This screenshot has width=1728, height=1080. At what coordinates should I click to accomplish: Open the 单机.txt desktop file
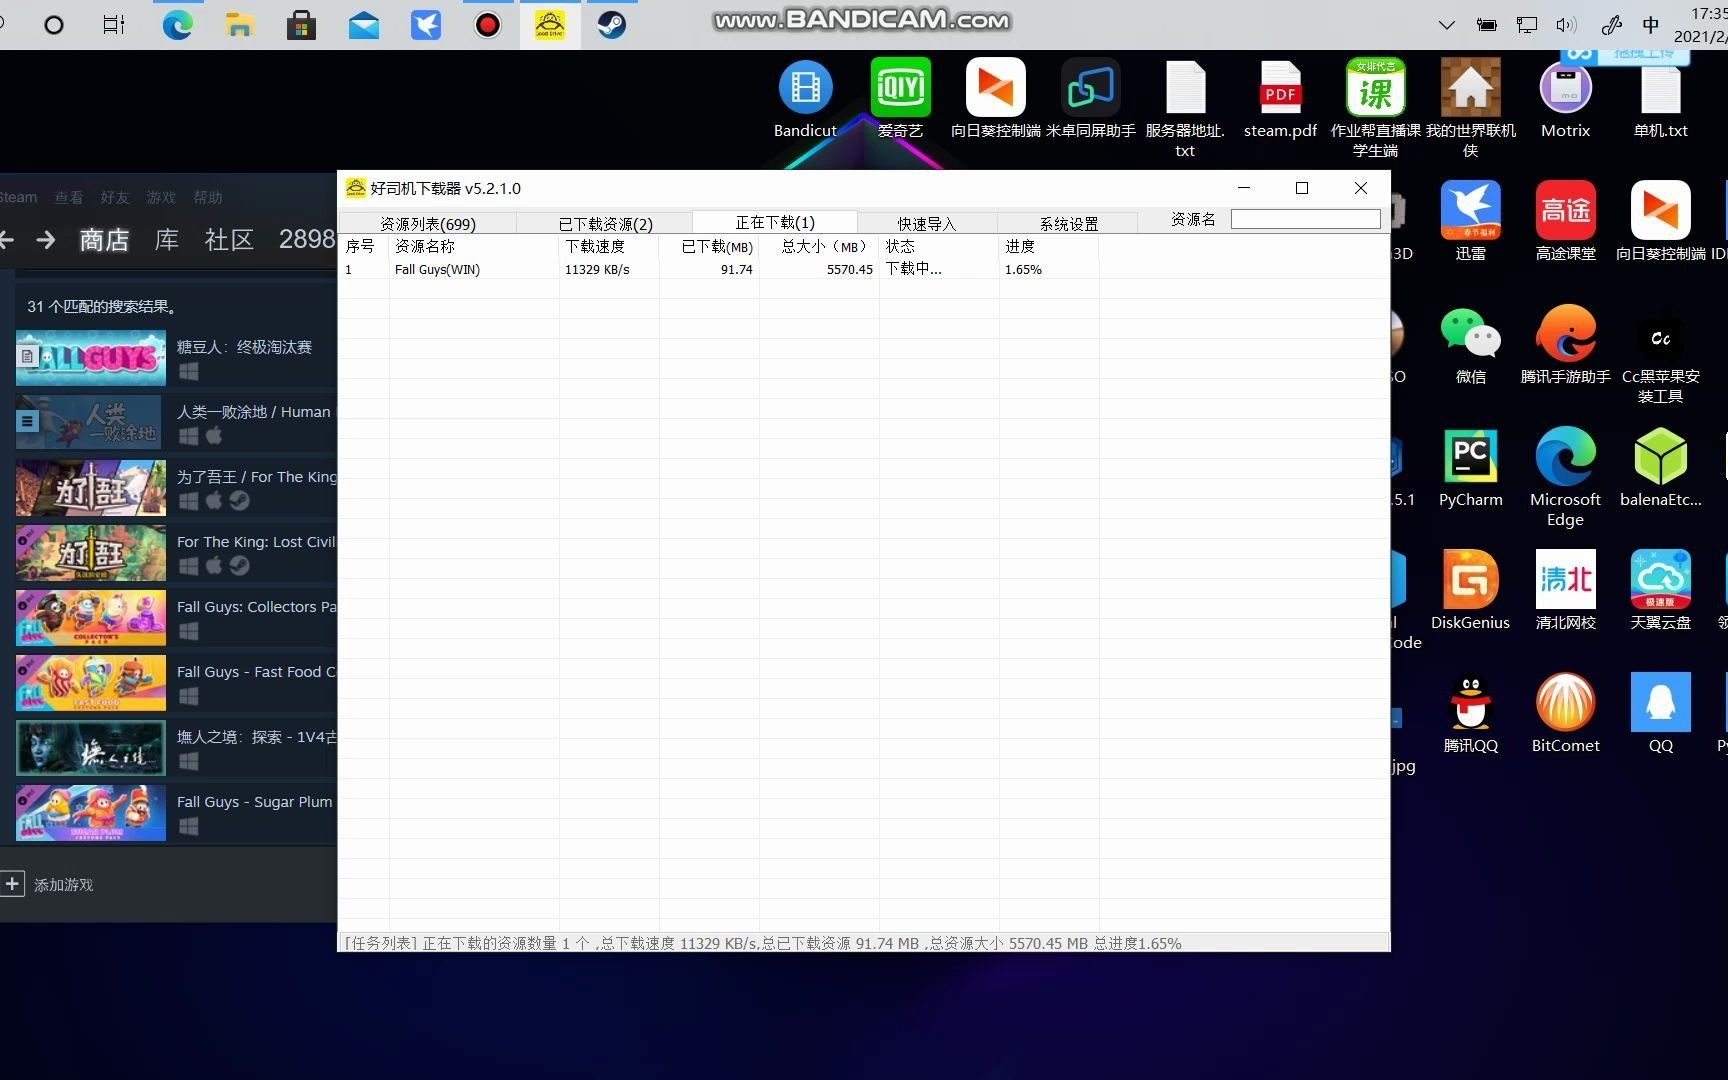(1660, 98)
